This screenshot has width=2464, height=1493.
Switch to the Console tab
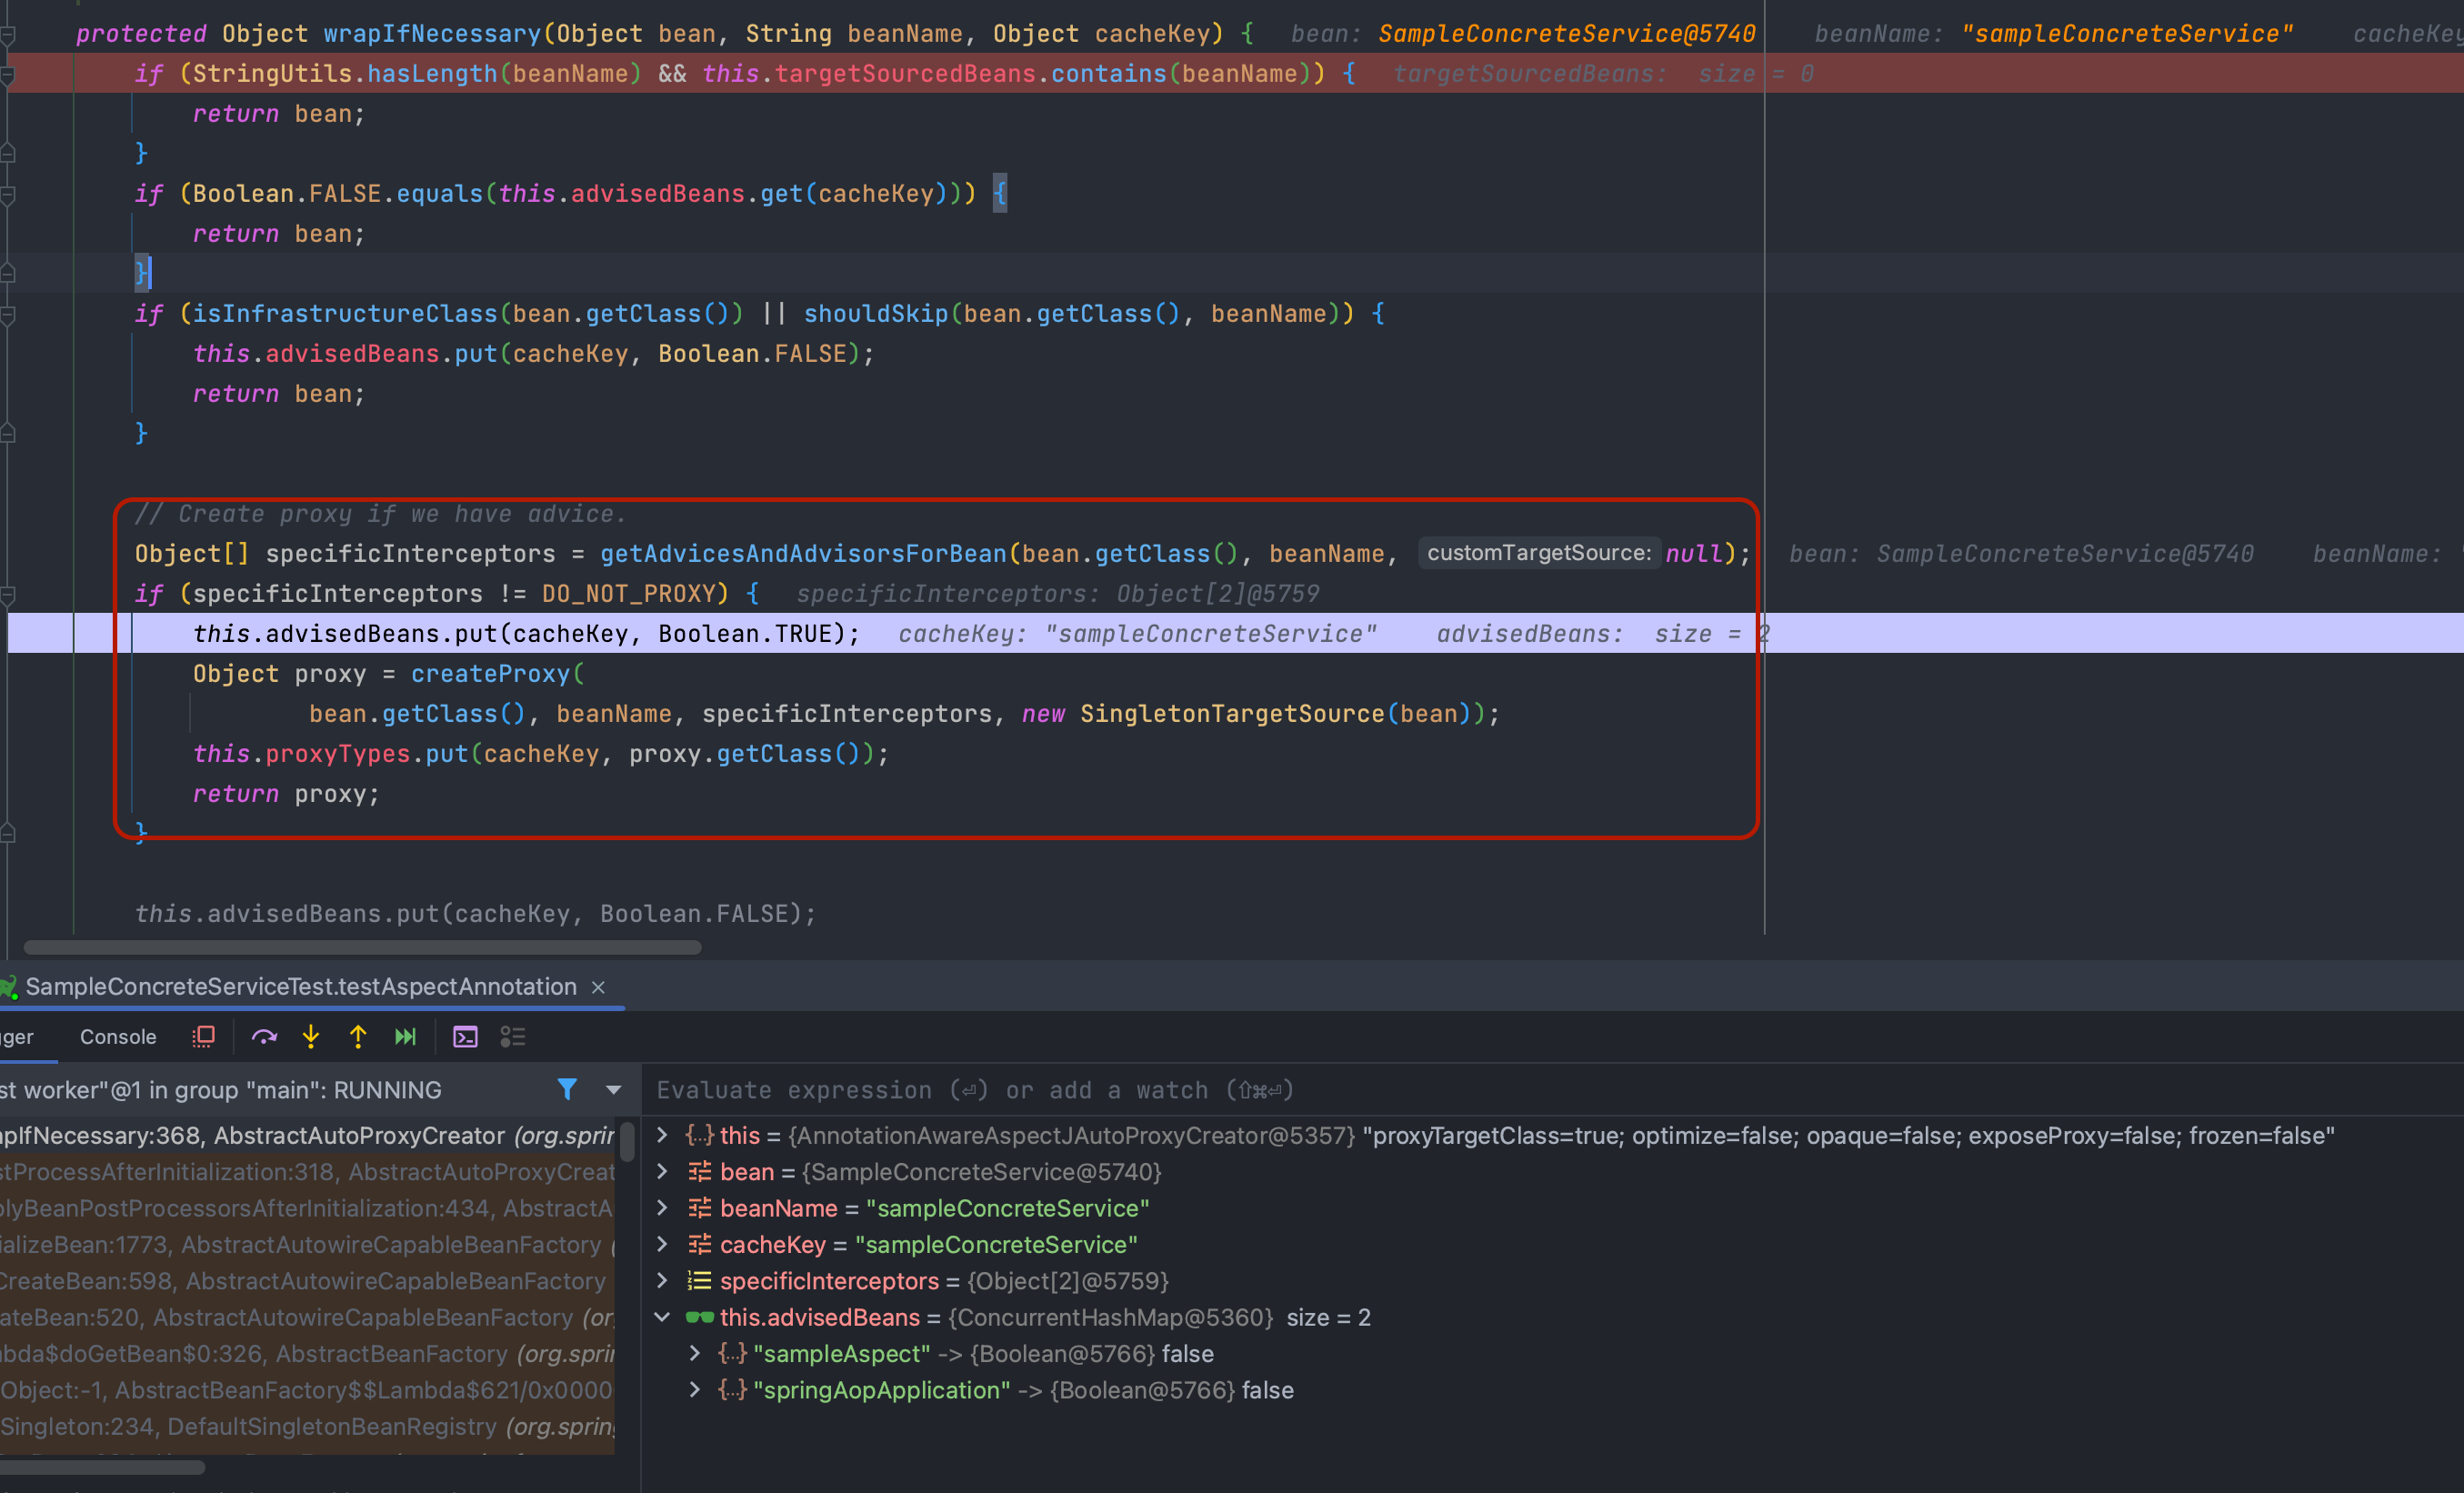click(118, 1037)
